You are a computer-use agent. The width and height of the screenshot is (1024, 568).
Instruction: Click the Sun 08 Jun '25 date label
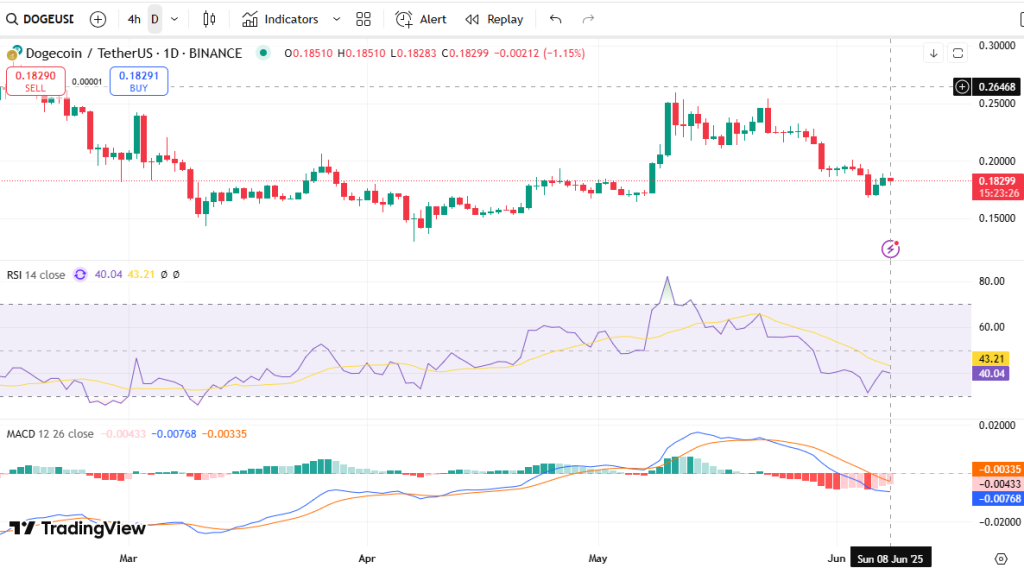point(890,559)
